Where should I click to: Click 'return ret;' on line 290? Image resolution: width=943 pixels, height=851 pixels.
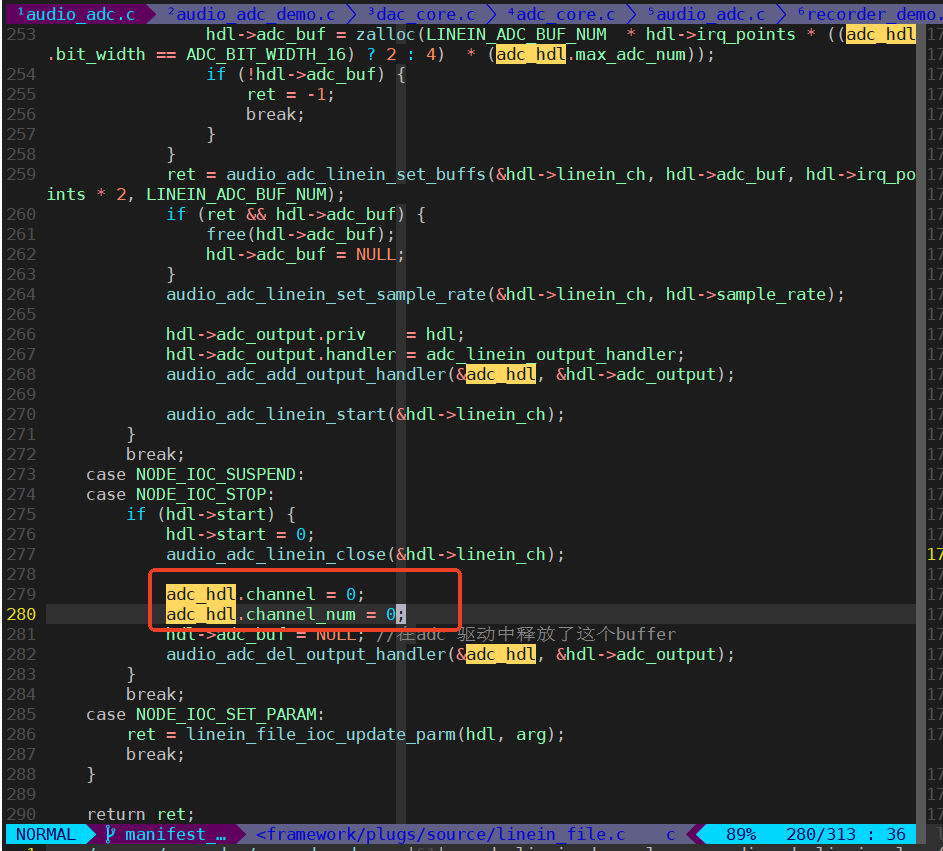tap(141, 814)
